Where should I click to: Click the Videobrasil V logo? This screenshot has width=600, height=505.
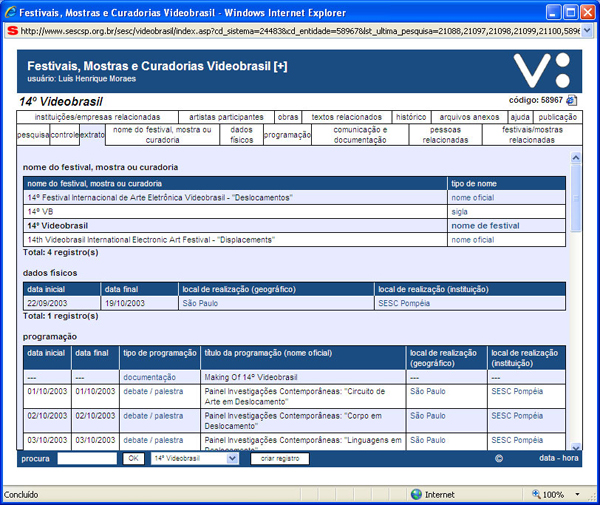click(x=542, y=70)
